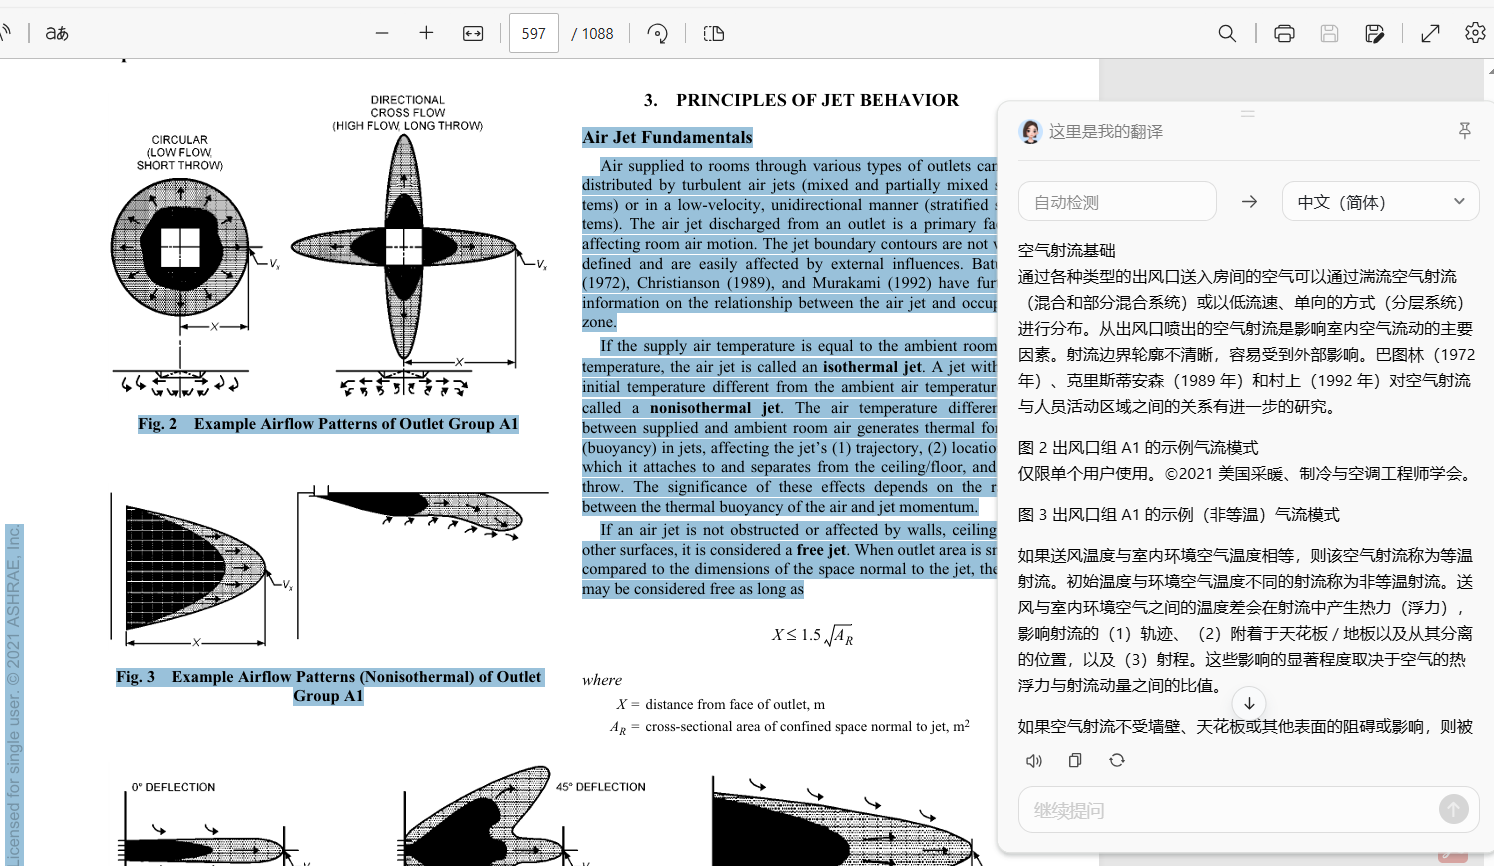Read the translation aloud
Image resolution: width=1494 pixels, height=866 pixels.
1034,761
